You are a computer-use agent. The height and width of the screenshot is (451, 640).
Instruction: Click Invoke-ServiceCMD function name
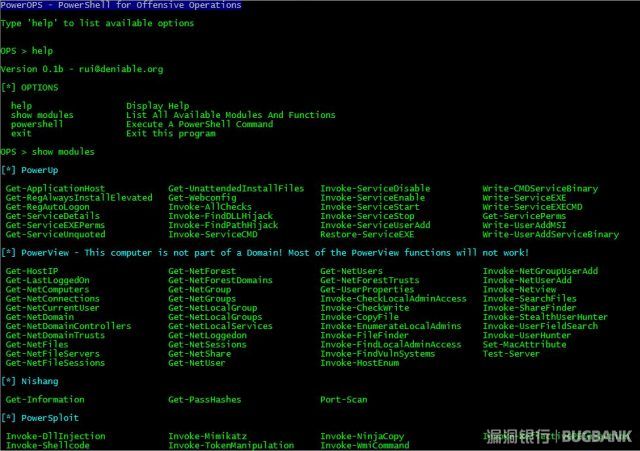click(x=213, y=234)
